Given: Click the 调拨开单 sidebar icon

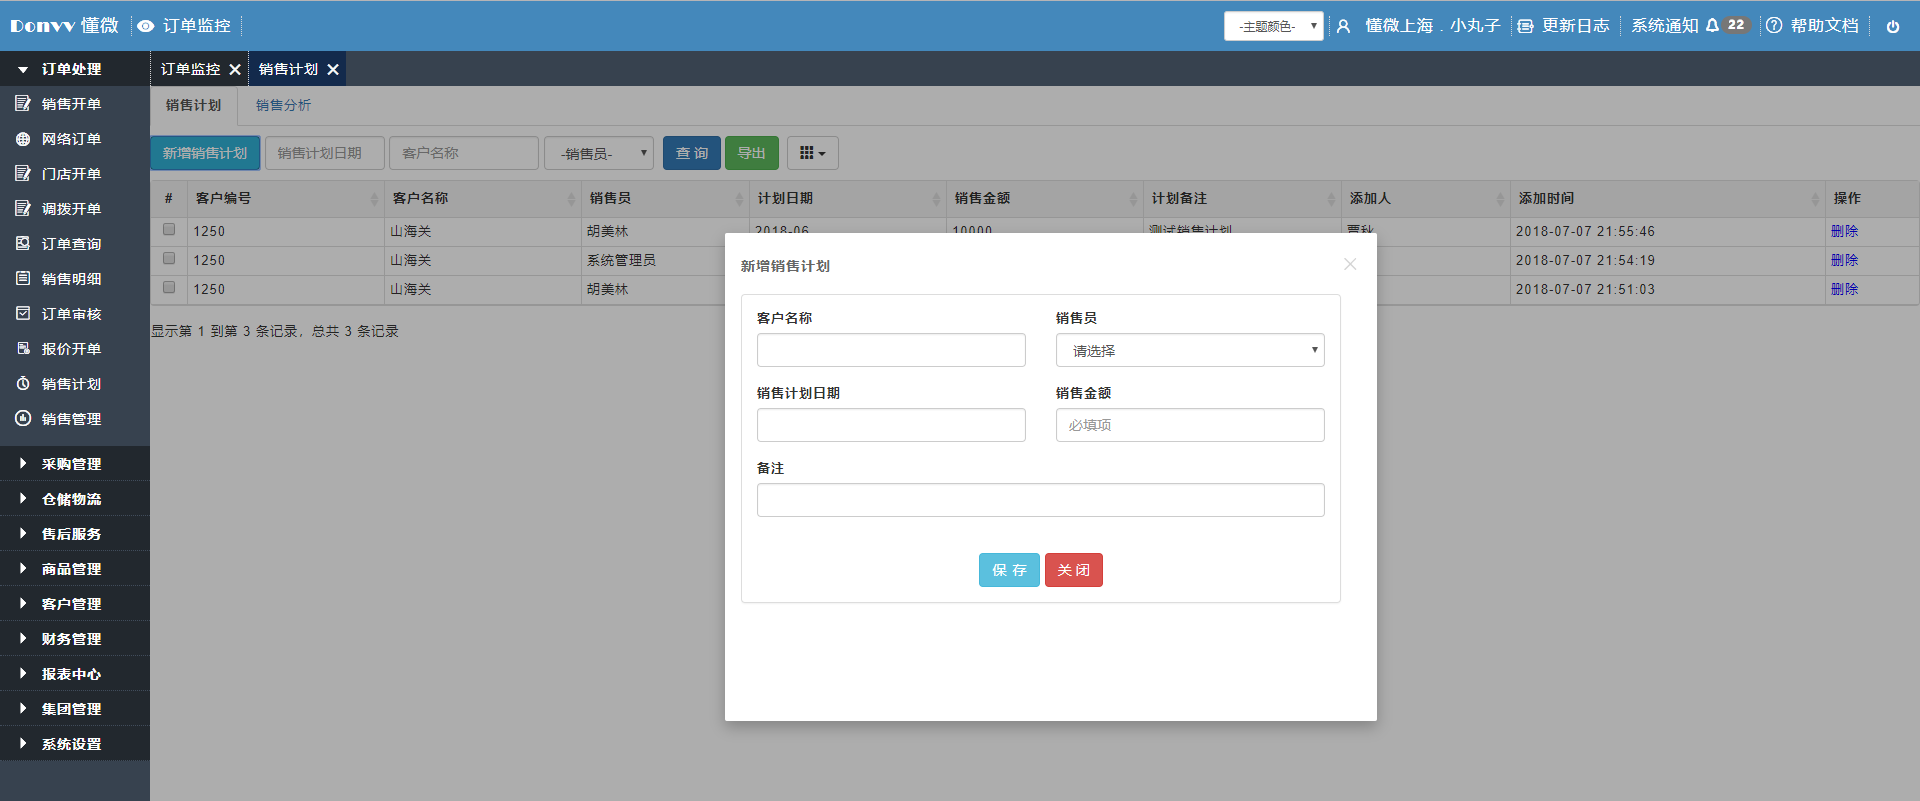Looking at the screenshot, I should (x=23, y=208).
